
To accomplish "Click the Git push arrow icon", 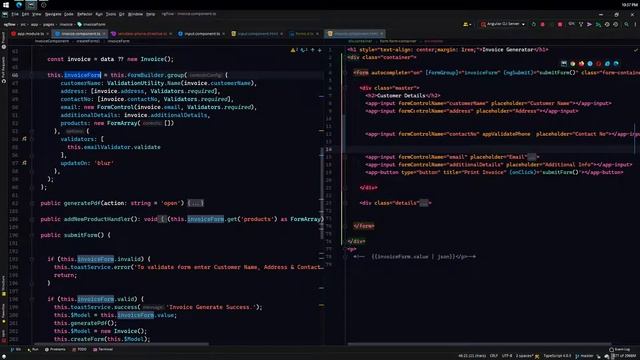I will [589, 24].
